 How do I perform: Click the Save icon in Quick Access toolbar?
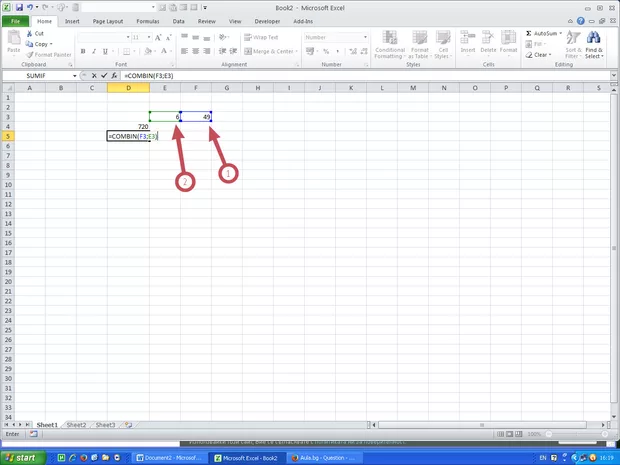[19, 7]
